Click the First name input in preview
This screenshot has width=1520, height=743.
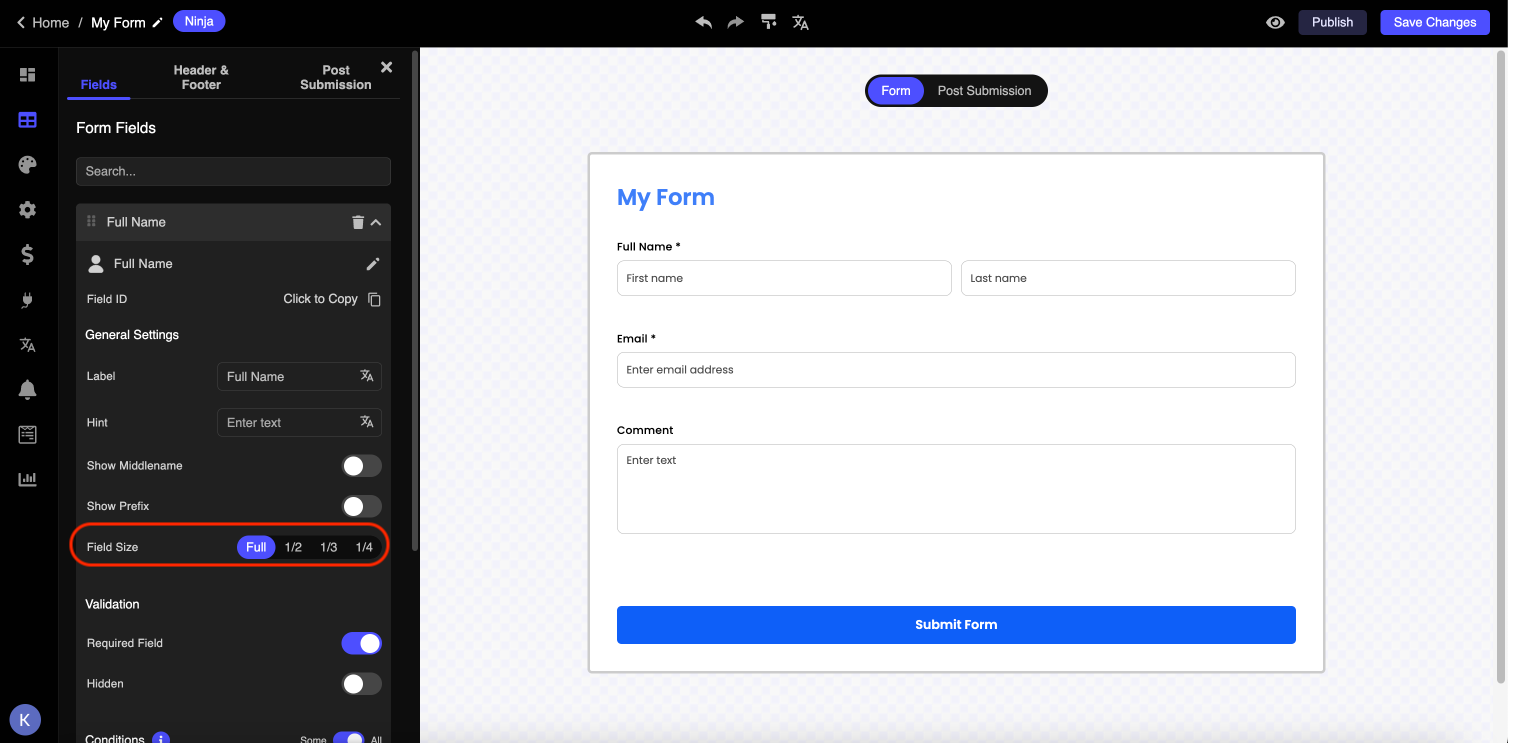[784, 278]
